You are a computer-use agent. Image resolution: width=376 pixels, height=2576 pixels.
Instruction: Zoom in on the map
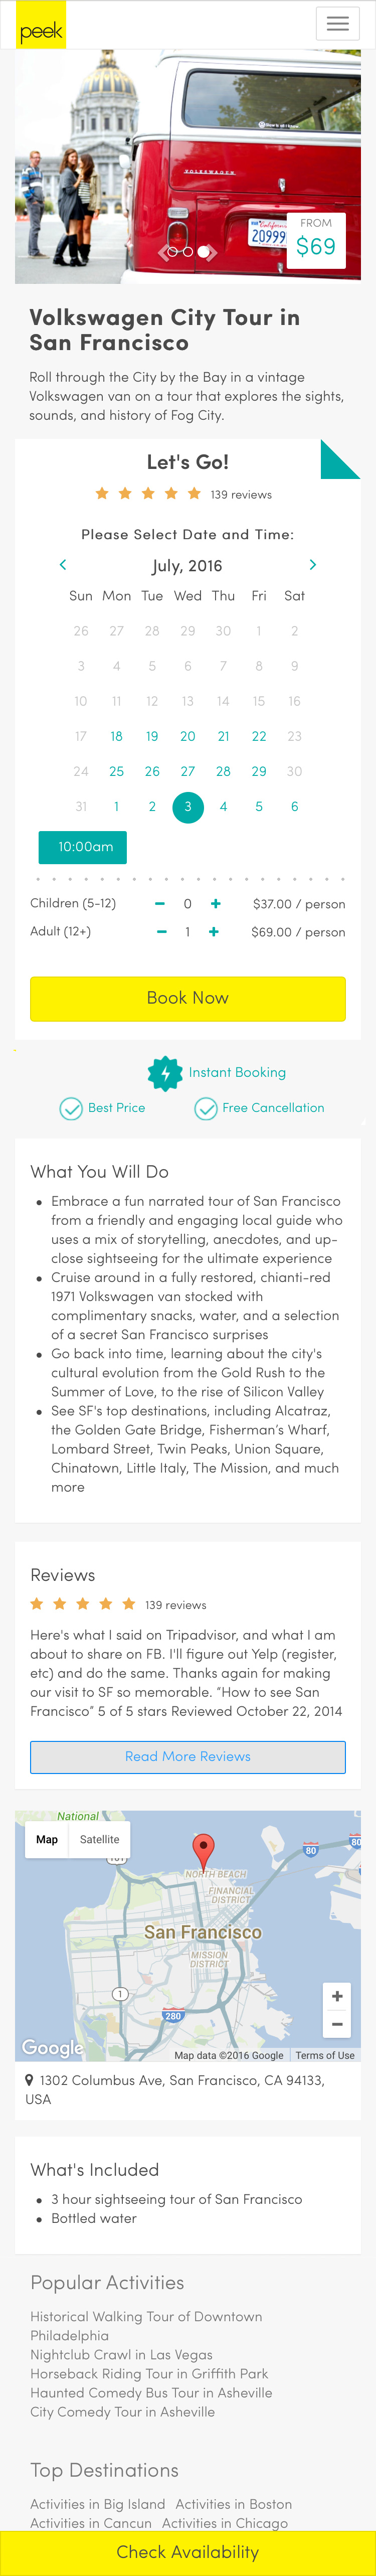(337, 1997)
